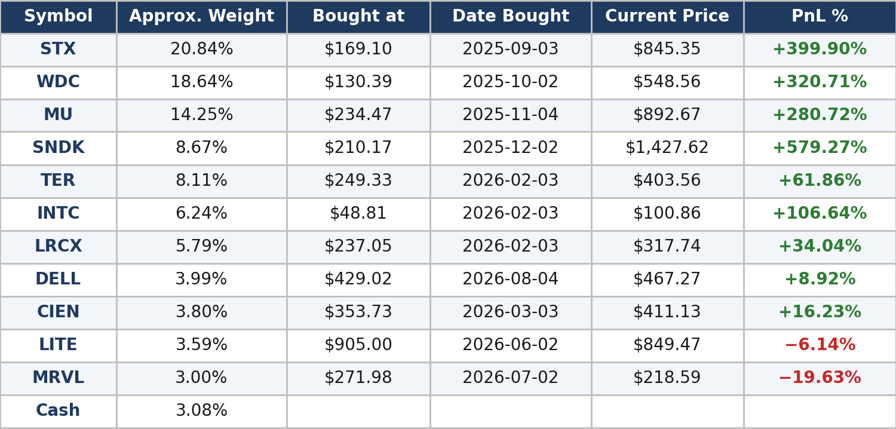Viewport: 896px width, 429px height.
Task: Select the WDC symbol cell
Action: point(58,82)
